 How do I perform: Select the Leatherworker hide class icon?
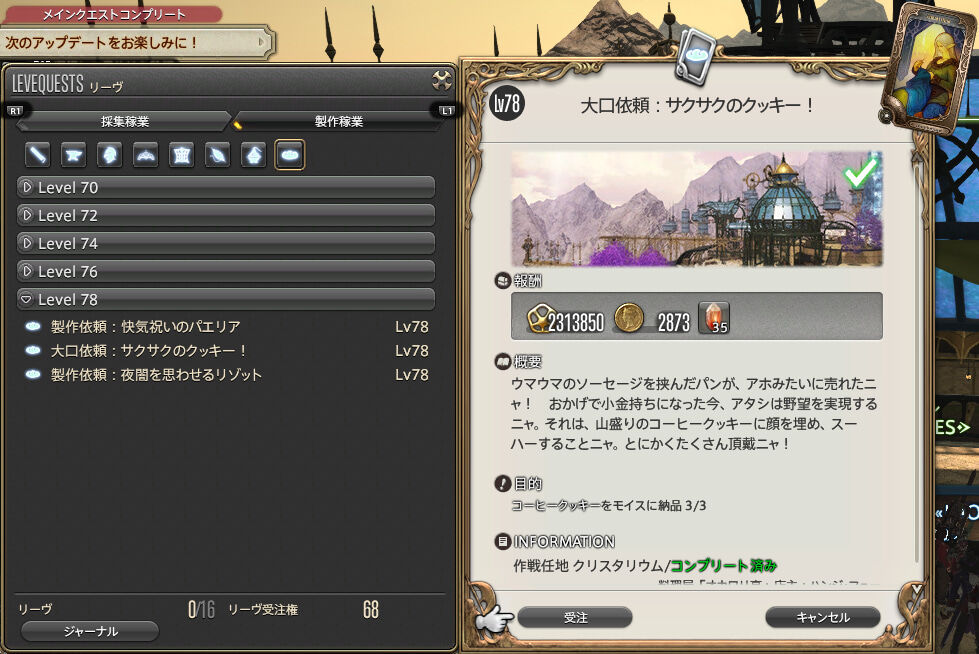182,154
